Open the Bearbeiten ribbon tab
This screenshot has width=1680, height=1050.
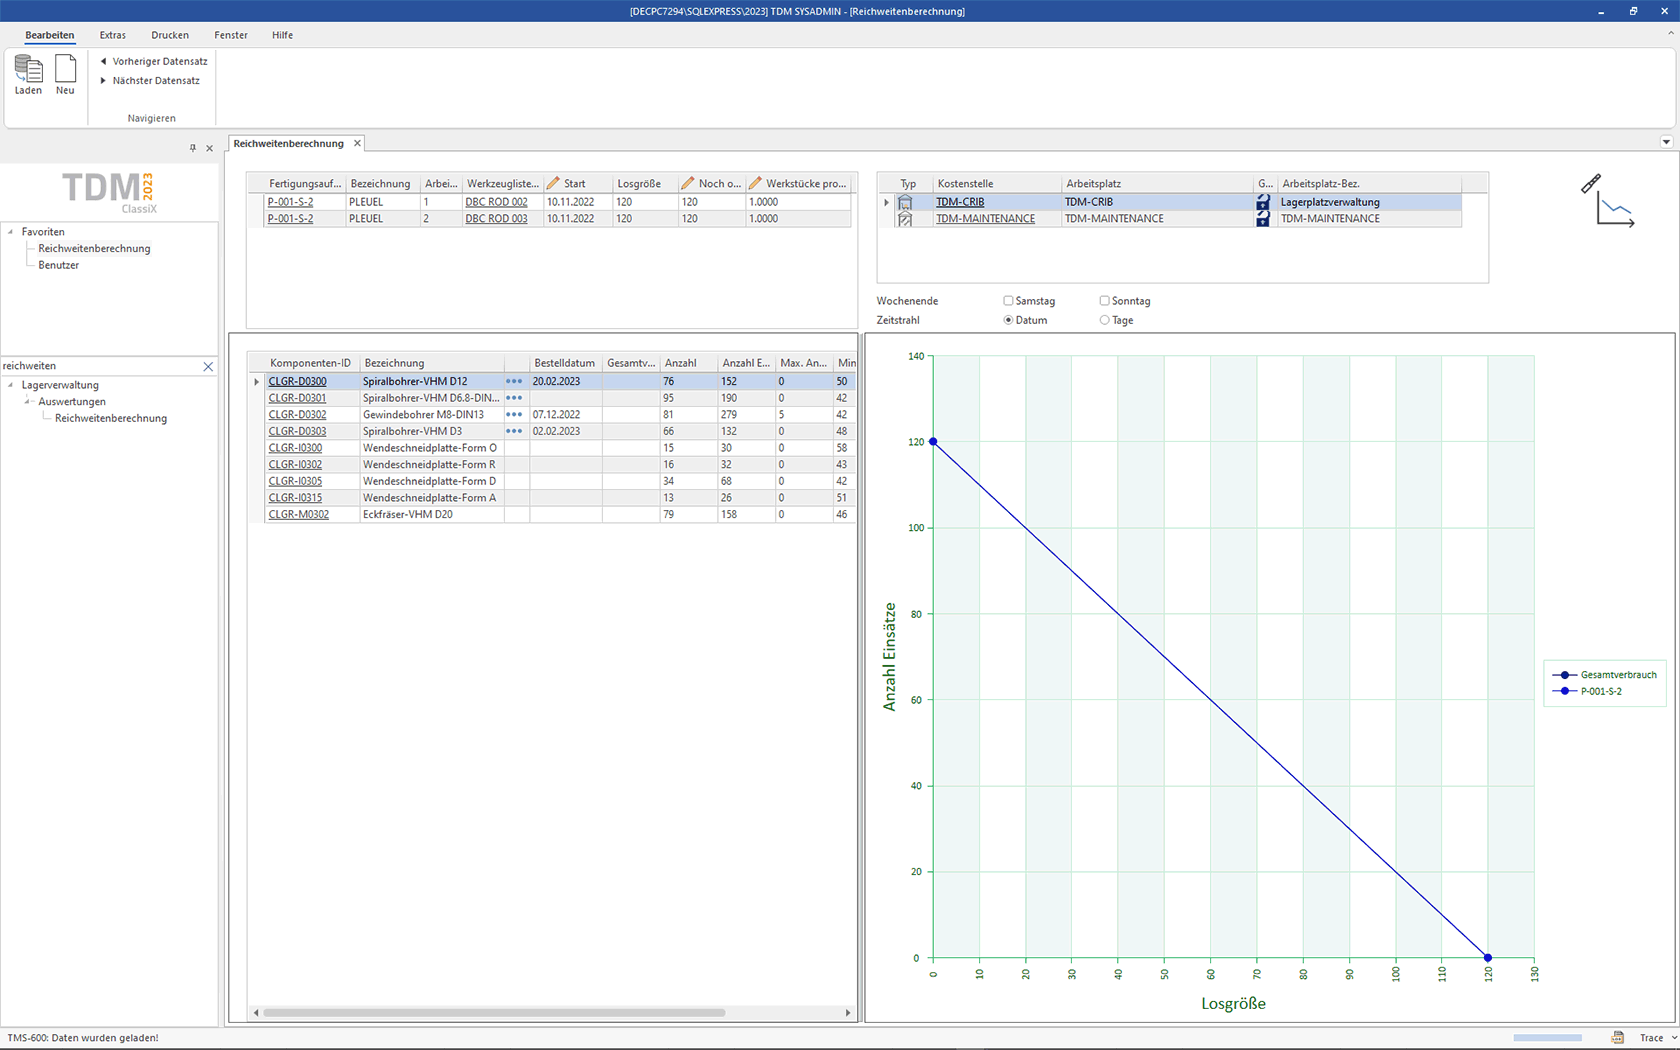[50, 35]
